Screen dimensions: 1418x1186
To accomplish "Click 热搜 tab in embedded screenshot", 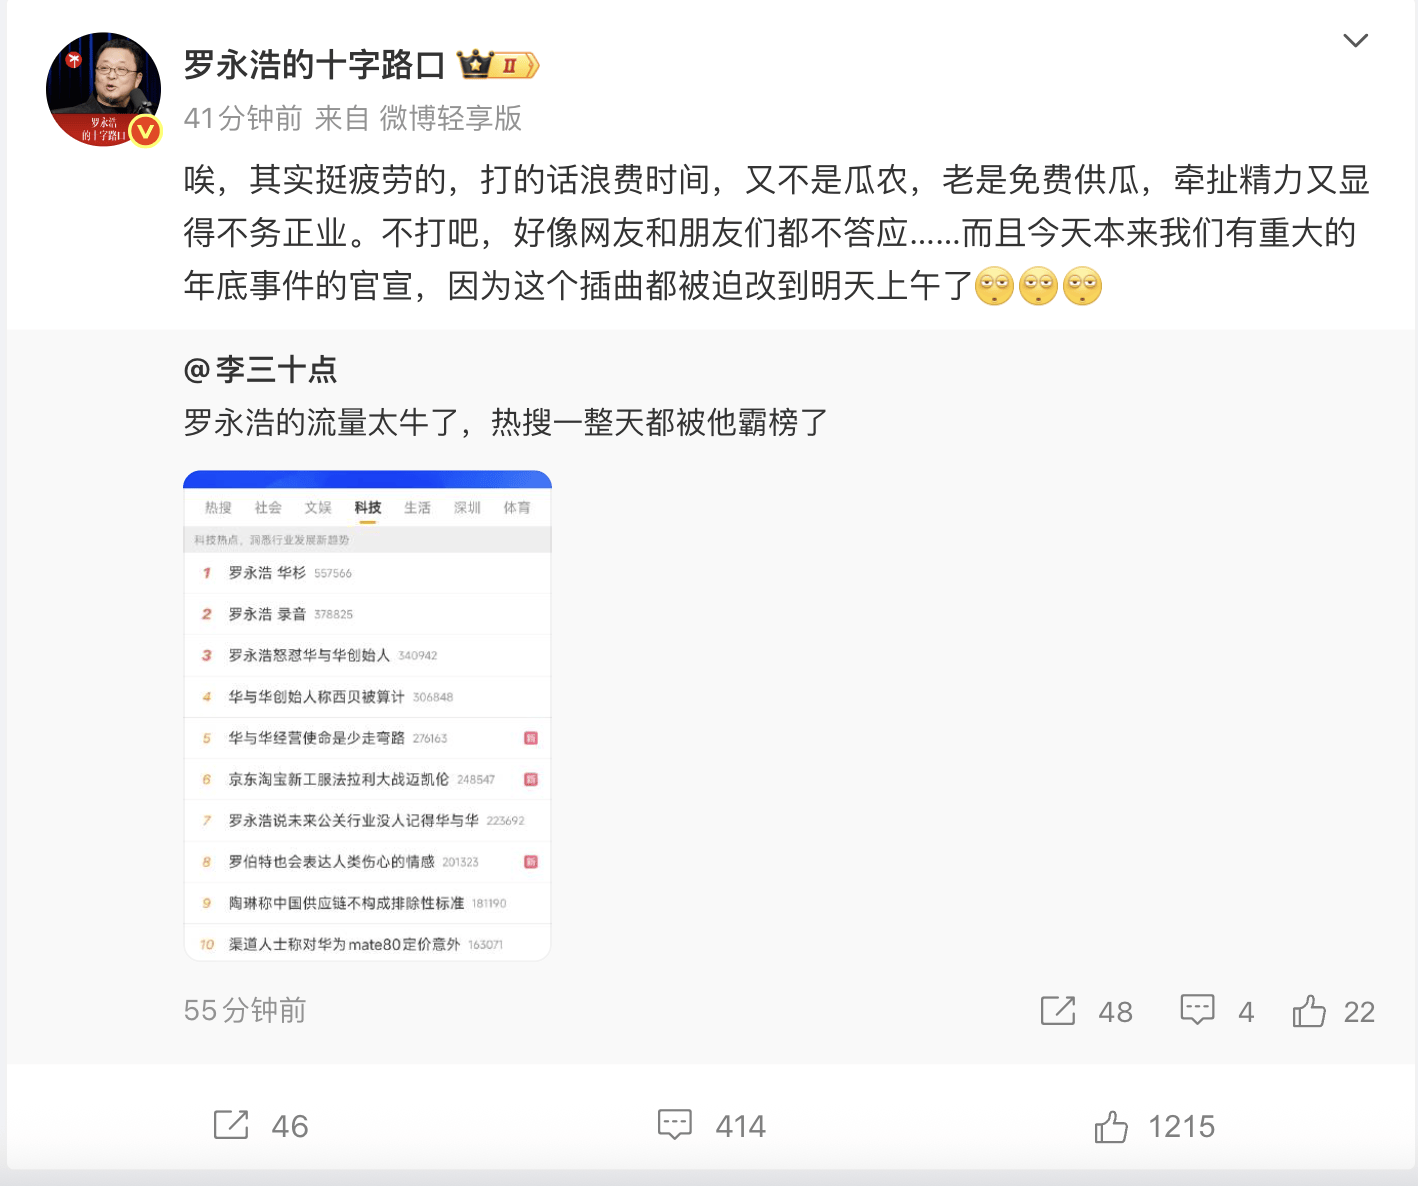I will pos(218,508).
